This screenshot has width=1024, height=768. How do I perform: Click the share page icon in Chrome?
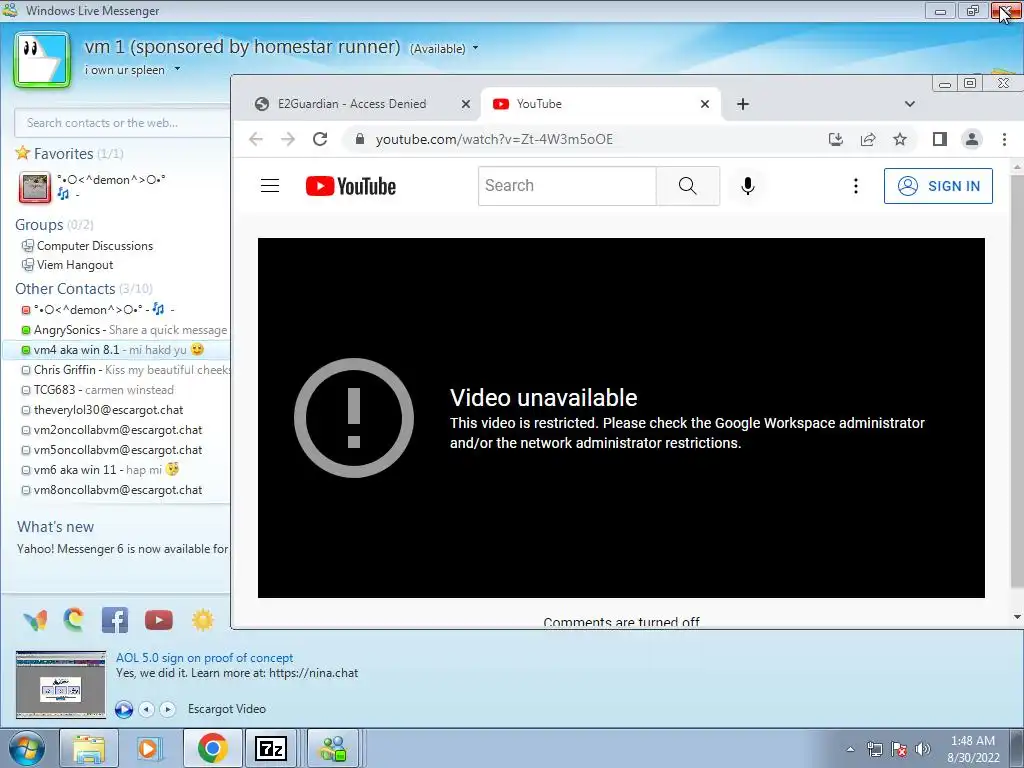(x=868, y=139)
